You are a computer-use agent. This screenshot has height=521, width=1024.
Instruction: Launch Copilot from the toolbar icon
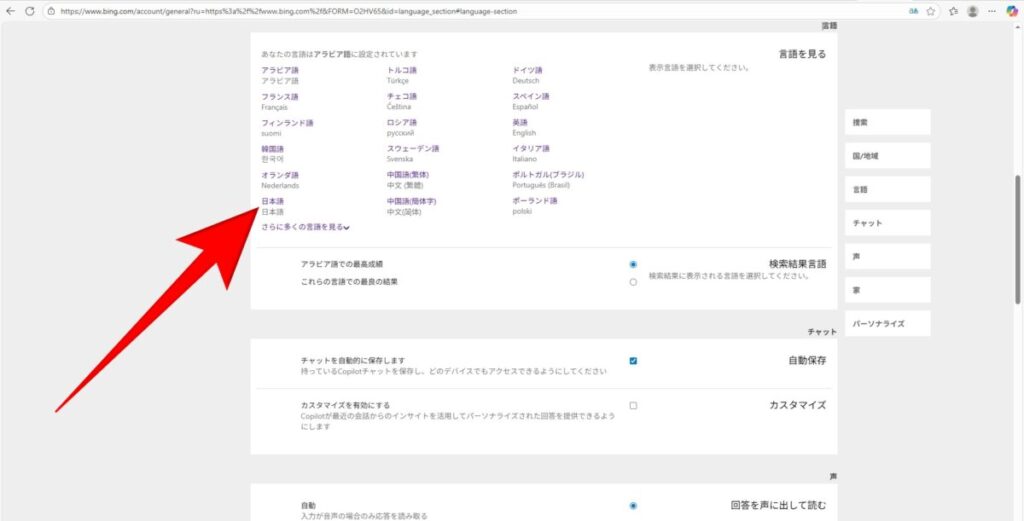pos(1011,11)
